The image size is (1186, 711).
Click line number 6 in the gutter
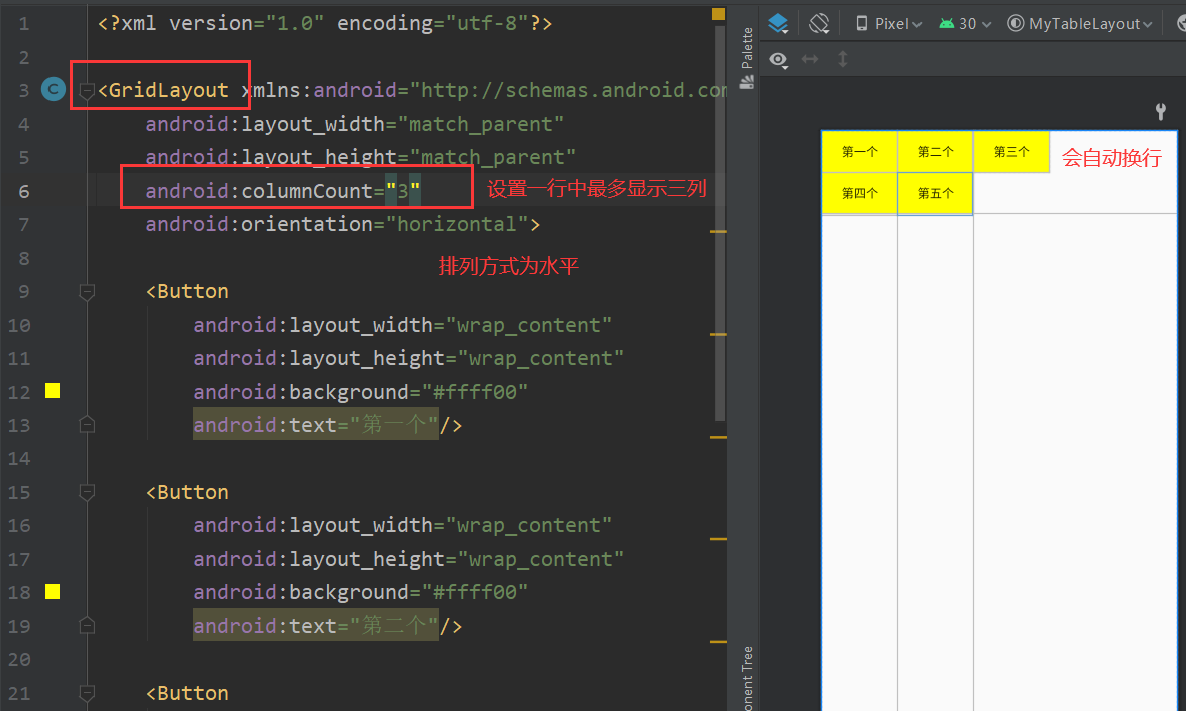(x=23, y=191)
